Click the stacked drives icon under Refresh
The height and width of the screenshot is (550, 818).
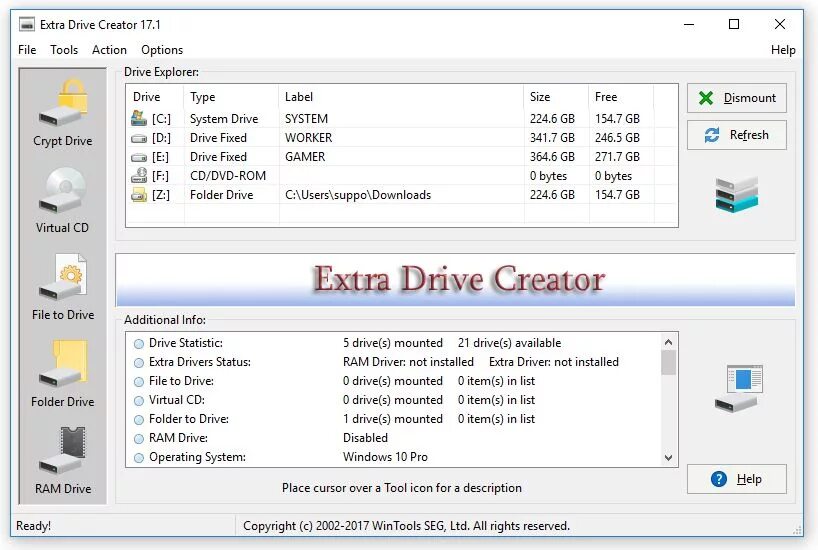pyautogui.click(x=737, y=194)
